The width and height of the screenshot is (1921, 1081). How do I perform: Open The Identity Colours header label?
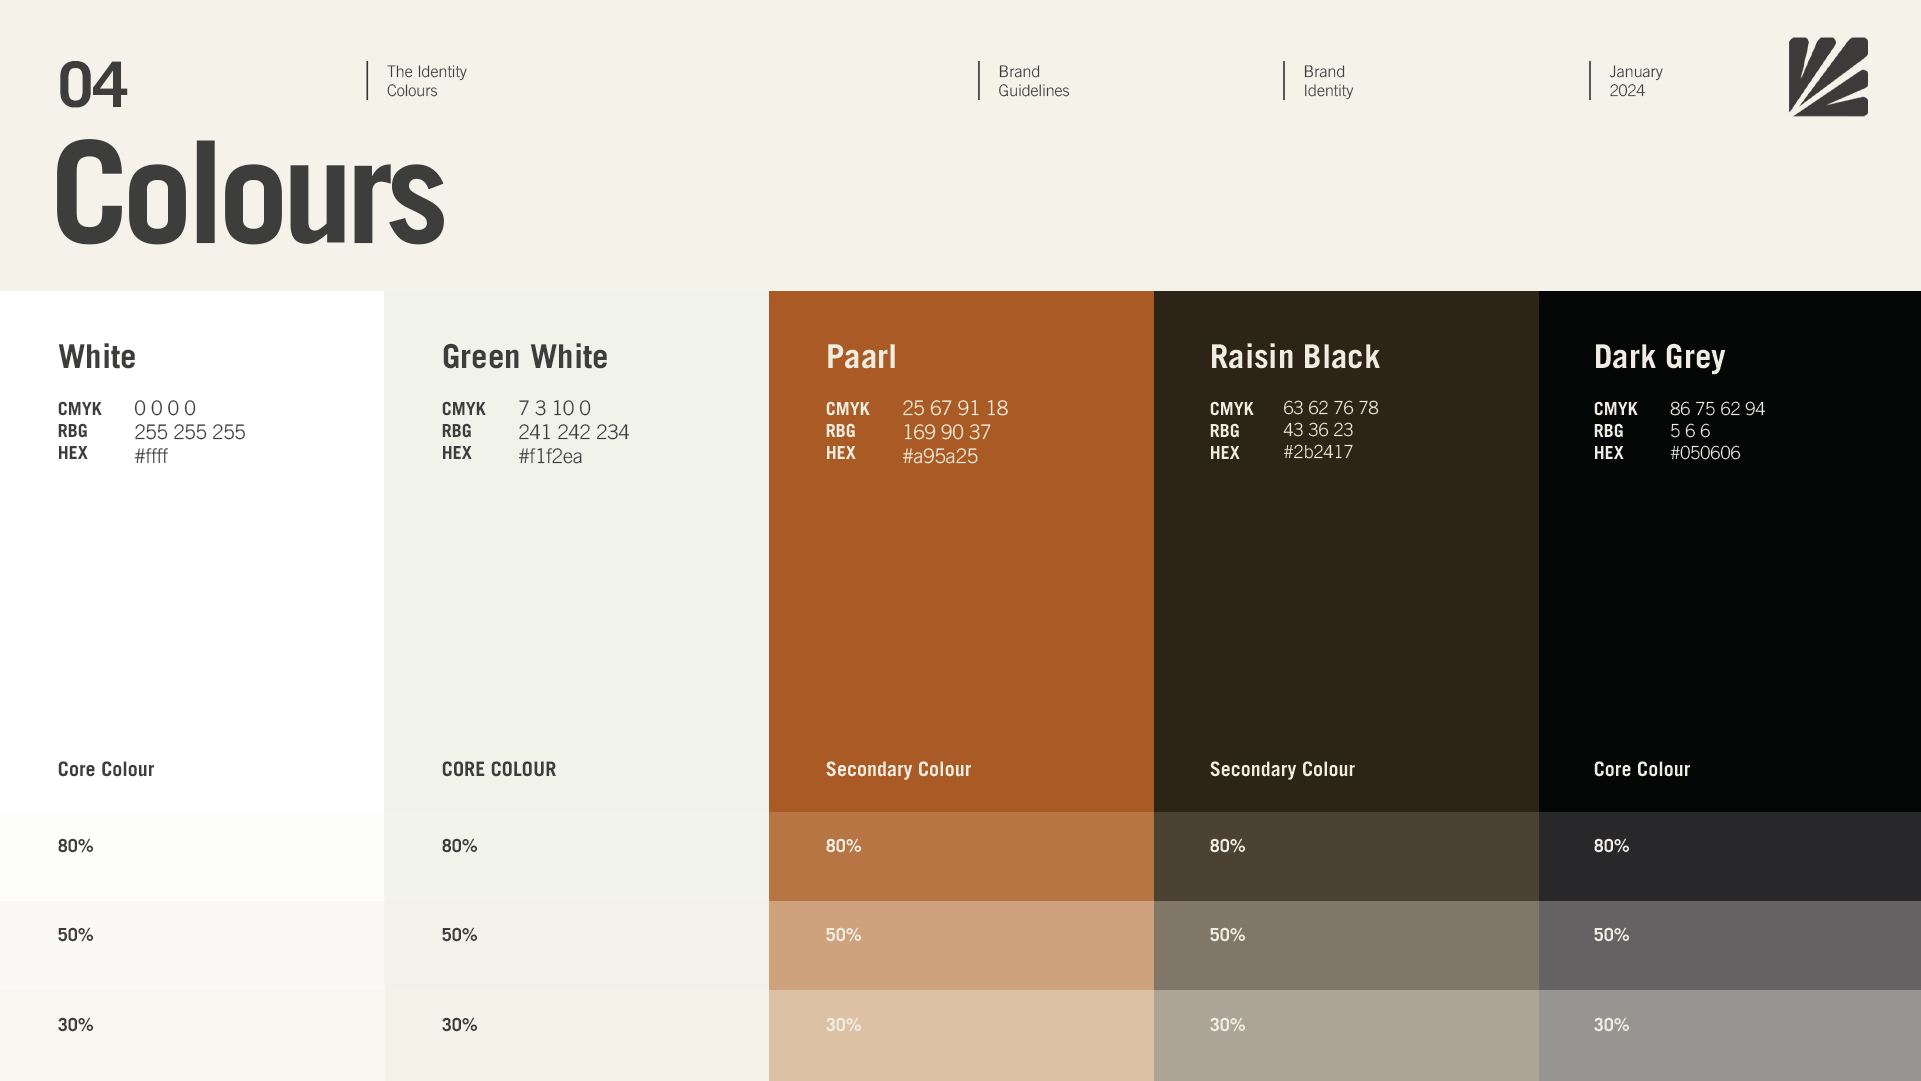(426, 81)
